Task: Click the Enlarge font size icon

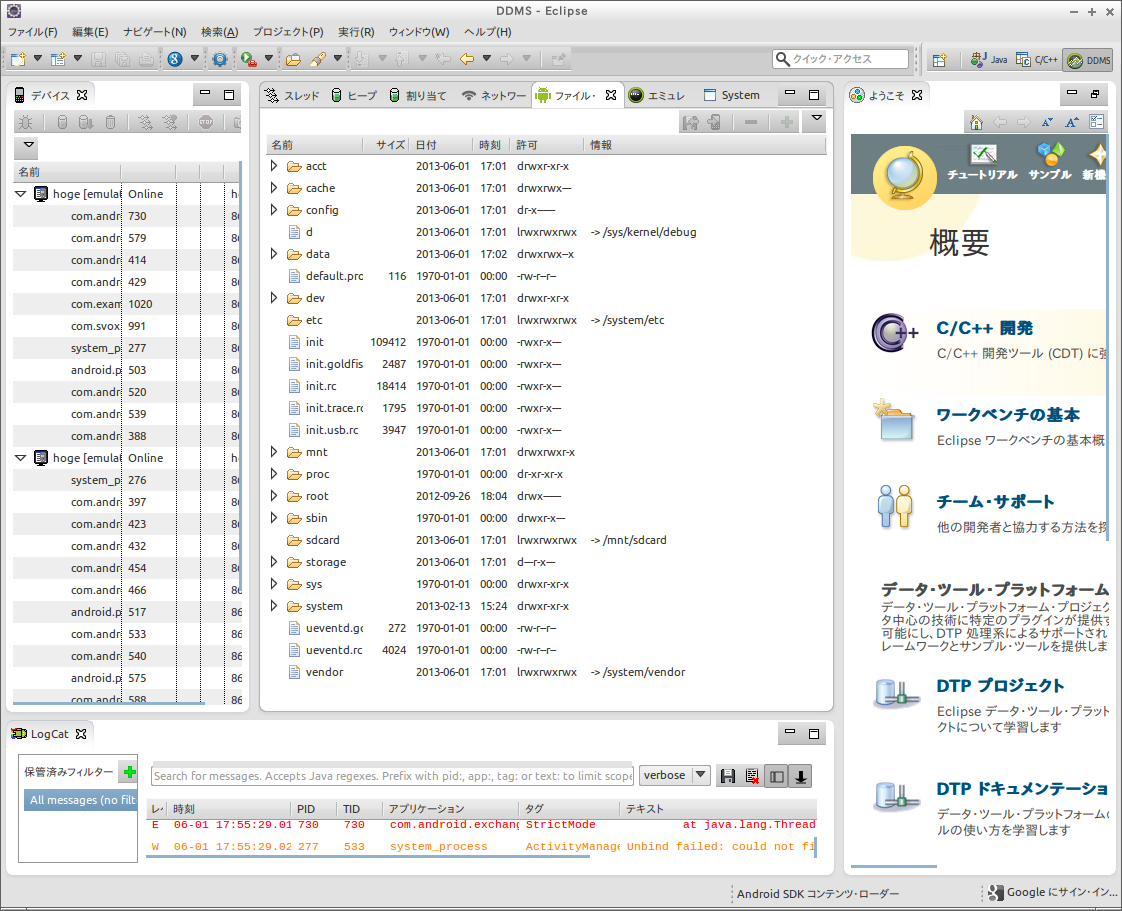Action: [1071, 122]
